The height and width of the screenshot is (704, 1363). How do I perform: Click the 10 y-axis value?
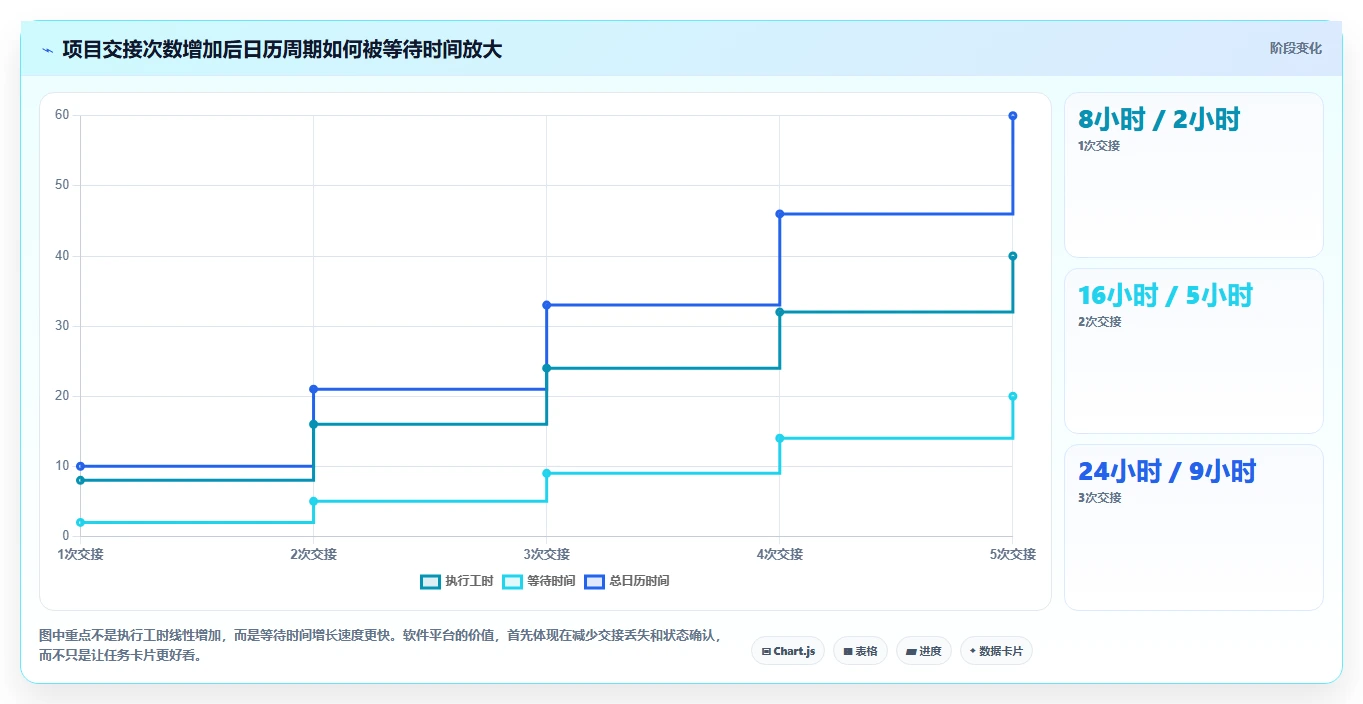(62, 466)
